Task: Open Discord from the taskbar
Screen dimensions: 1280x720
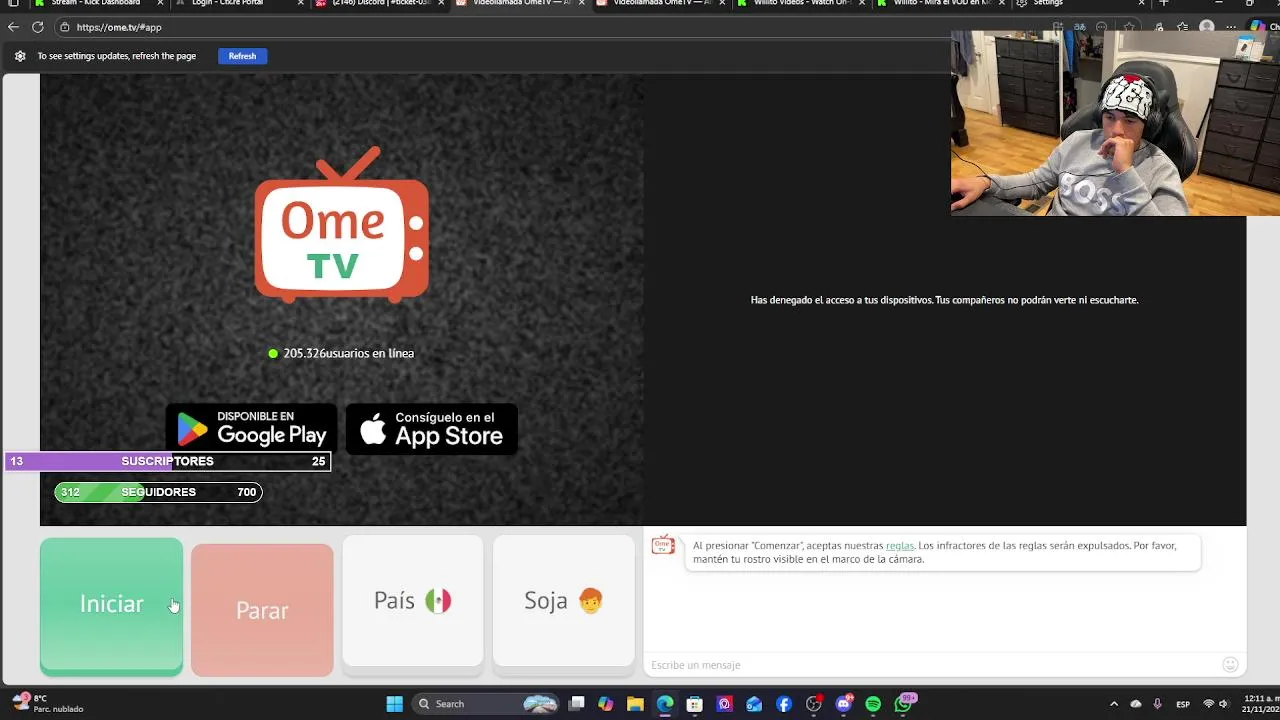Action: (x=843, y=704)
